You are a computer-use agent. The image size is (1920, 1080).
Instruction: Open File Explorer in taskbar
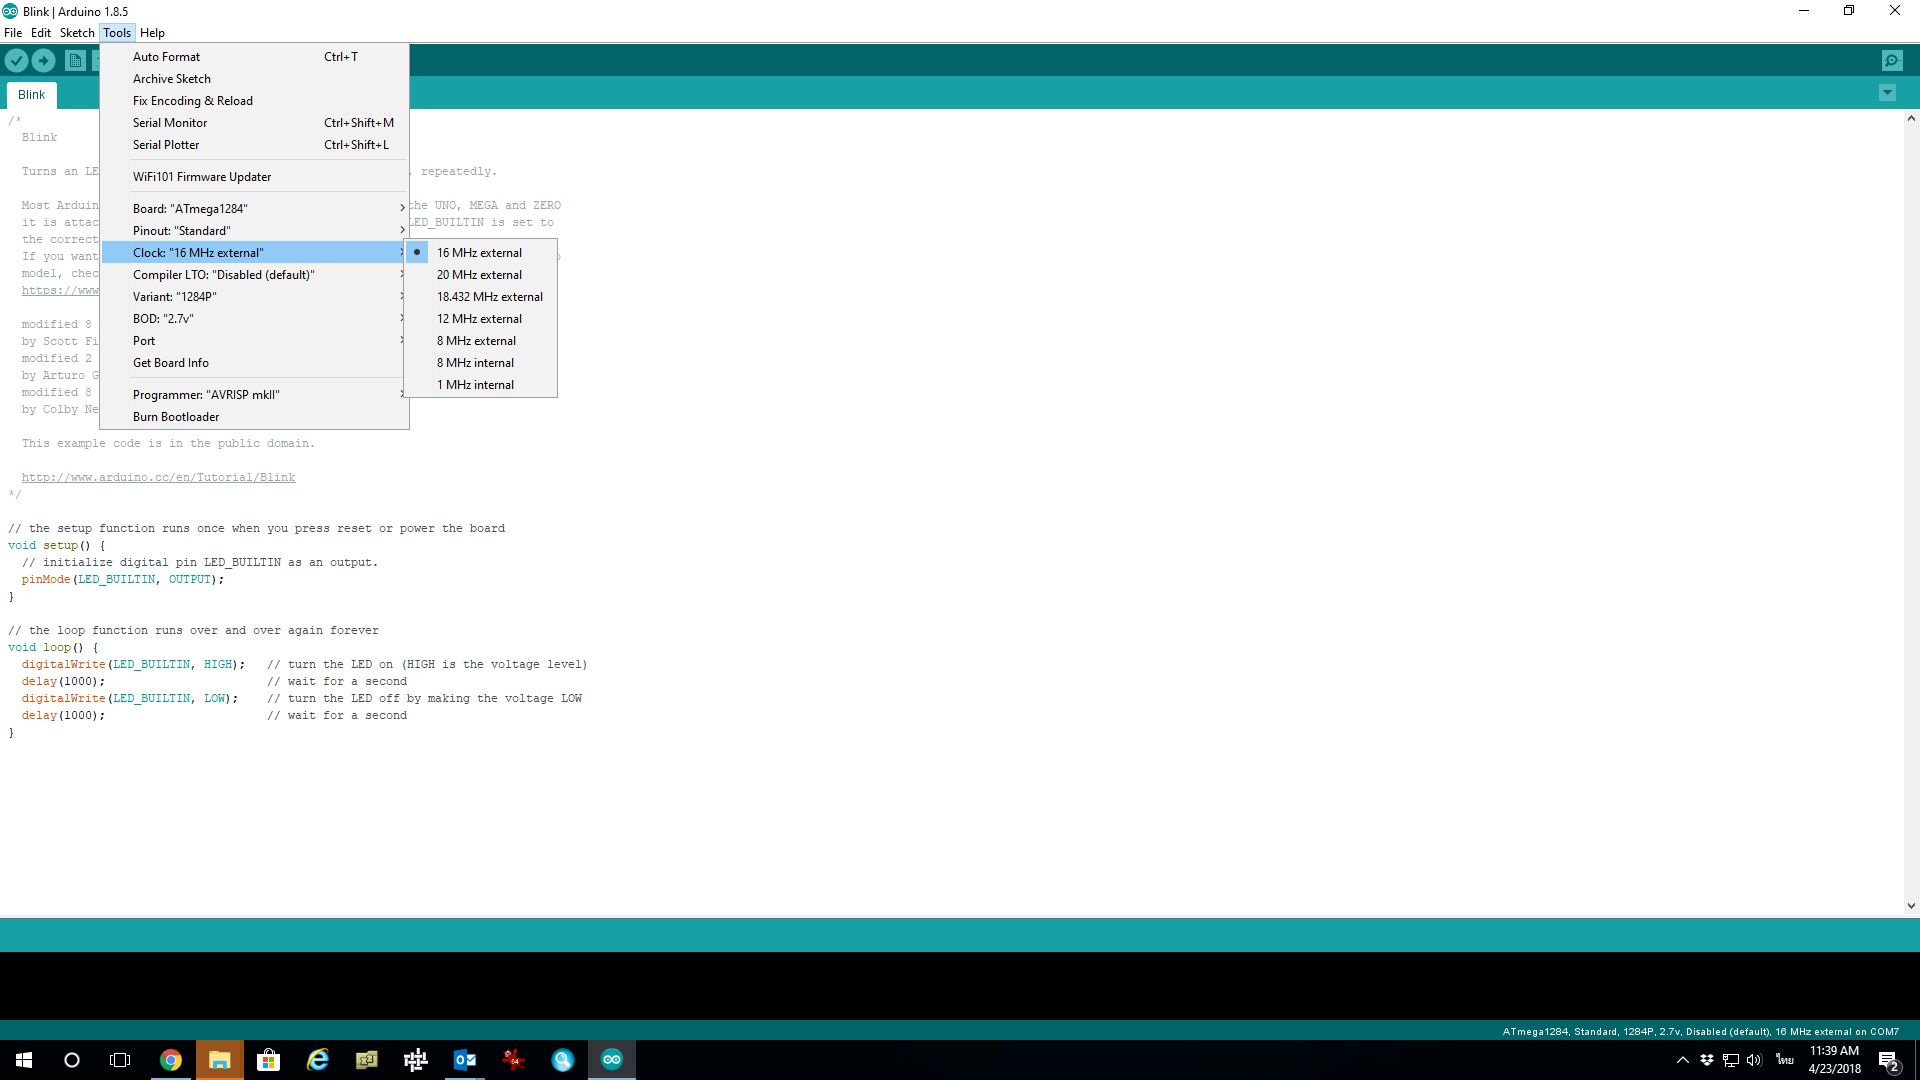tap(219, 1060)
